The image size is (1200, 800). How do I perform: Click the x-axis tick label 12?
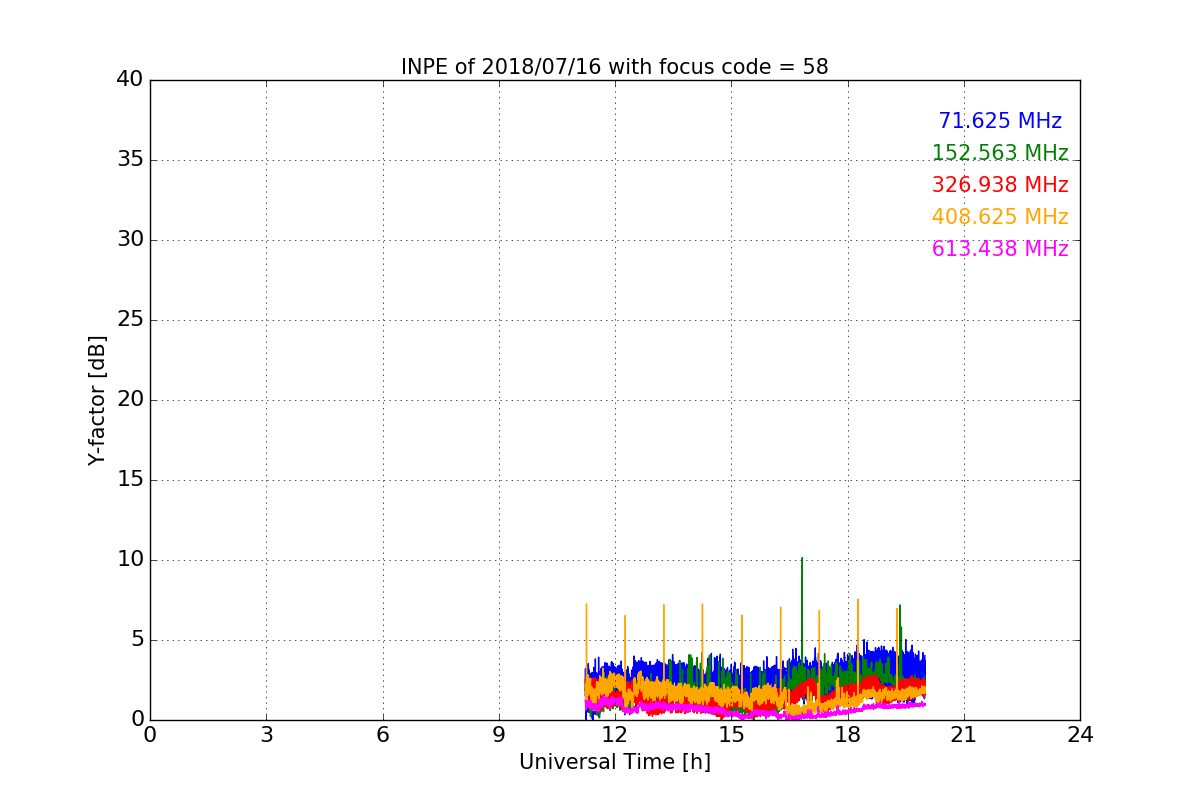pos(615,735)
